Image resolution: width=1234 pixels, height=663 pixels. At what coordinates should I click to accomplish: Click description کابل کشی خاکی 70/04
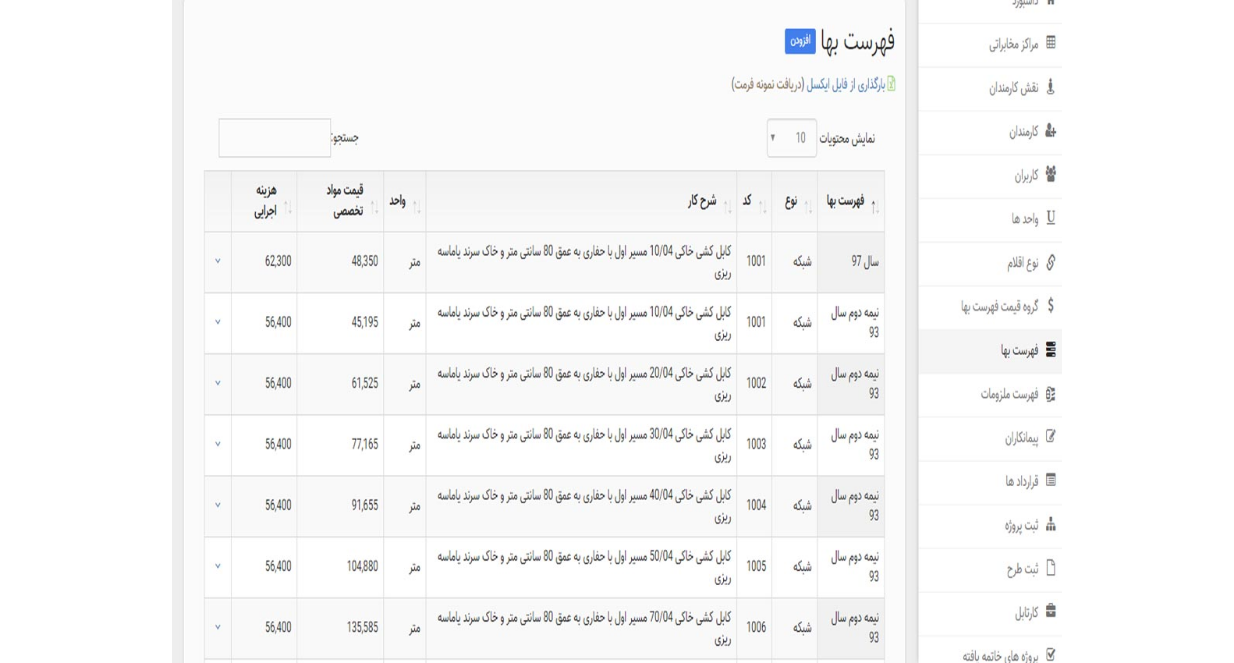point(584,627)
